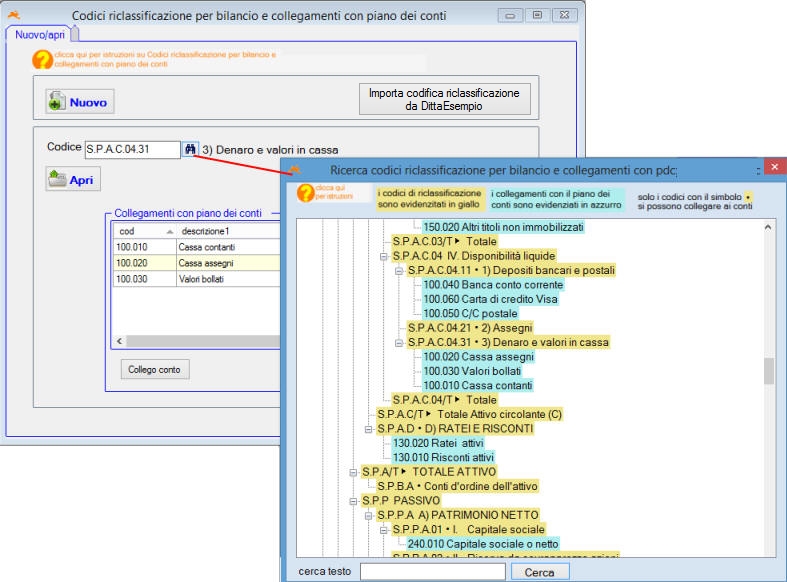
Task: Select S.P.B.A Conti d'ordine dell'attivo
Action: 457,486
